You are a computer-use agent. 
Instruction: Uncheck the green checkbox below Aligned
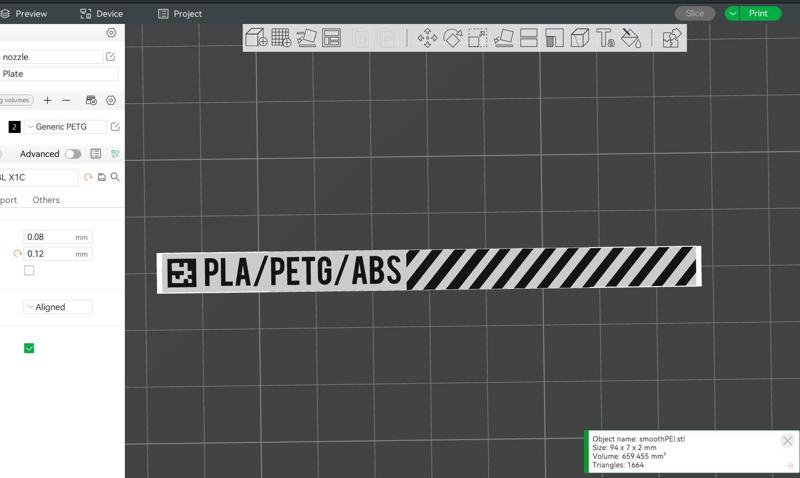pos(29,348)
